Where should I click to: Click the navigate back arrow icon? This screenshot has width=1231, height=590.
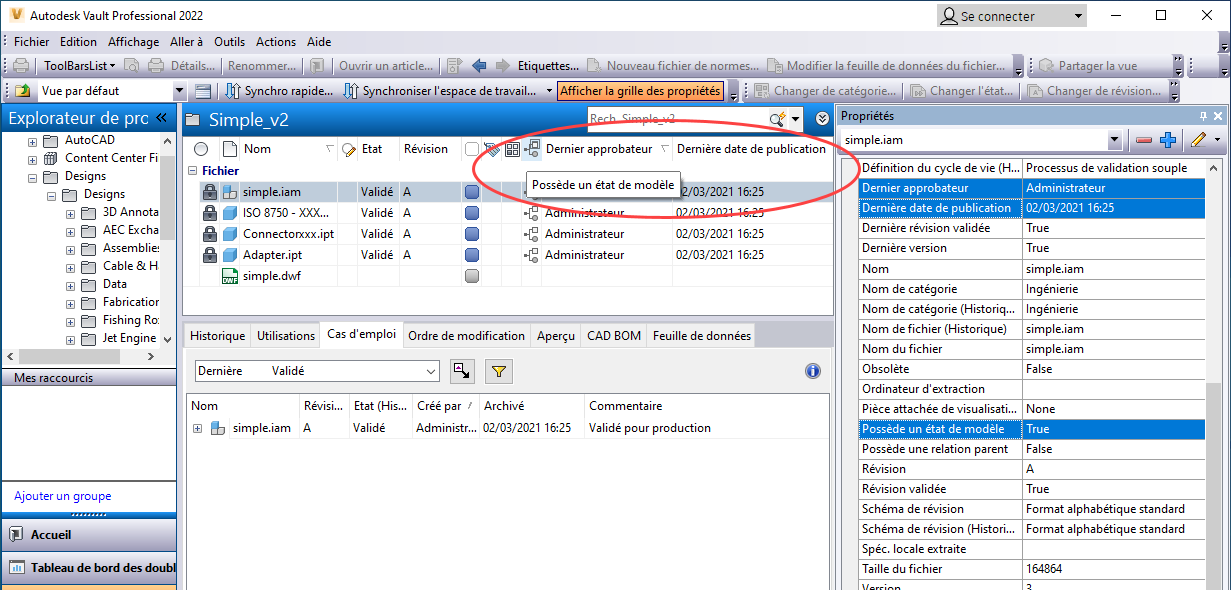(479, 66)
